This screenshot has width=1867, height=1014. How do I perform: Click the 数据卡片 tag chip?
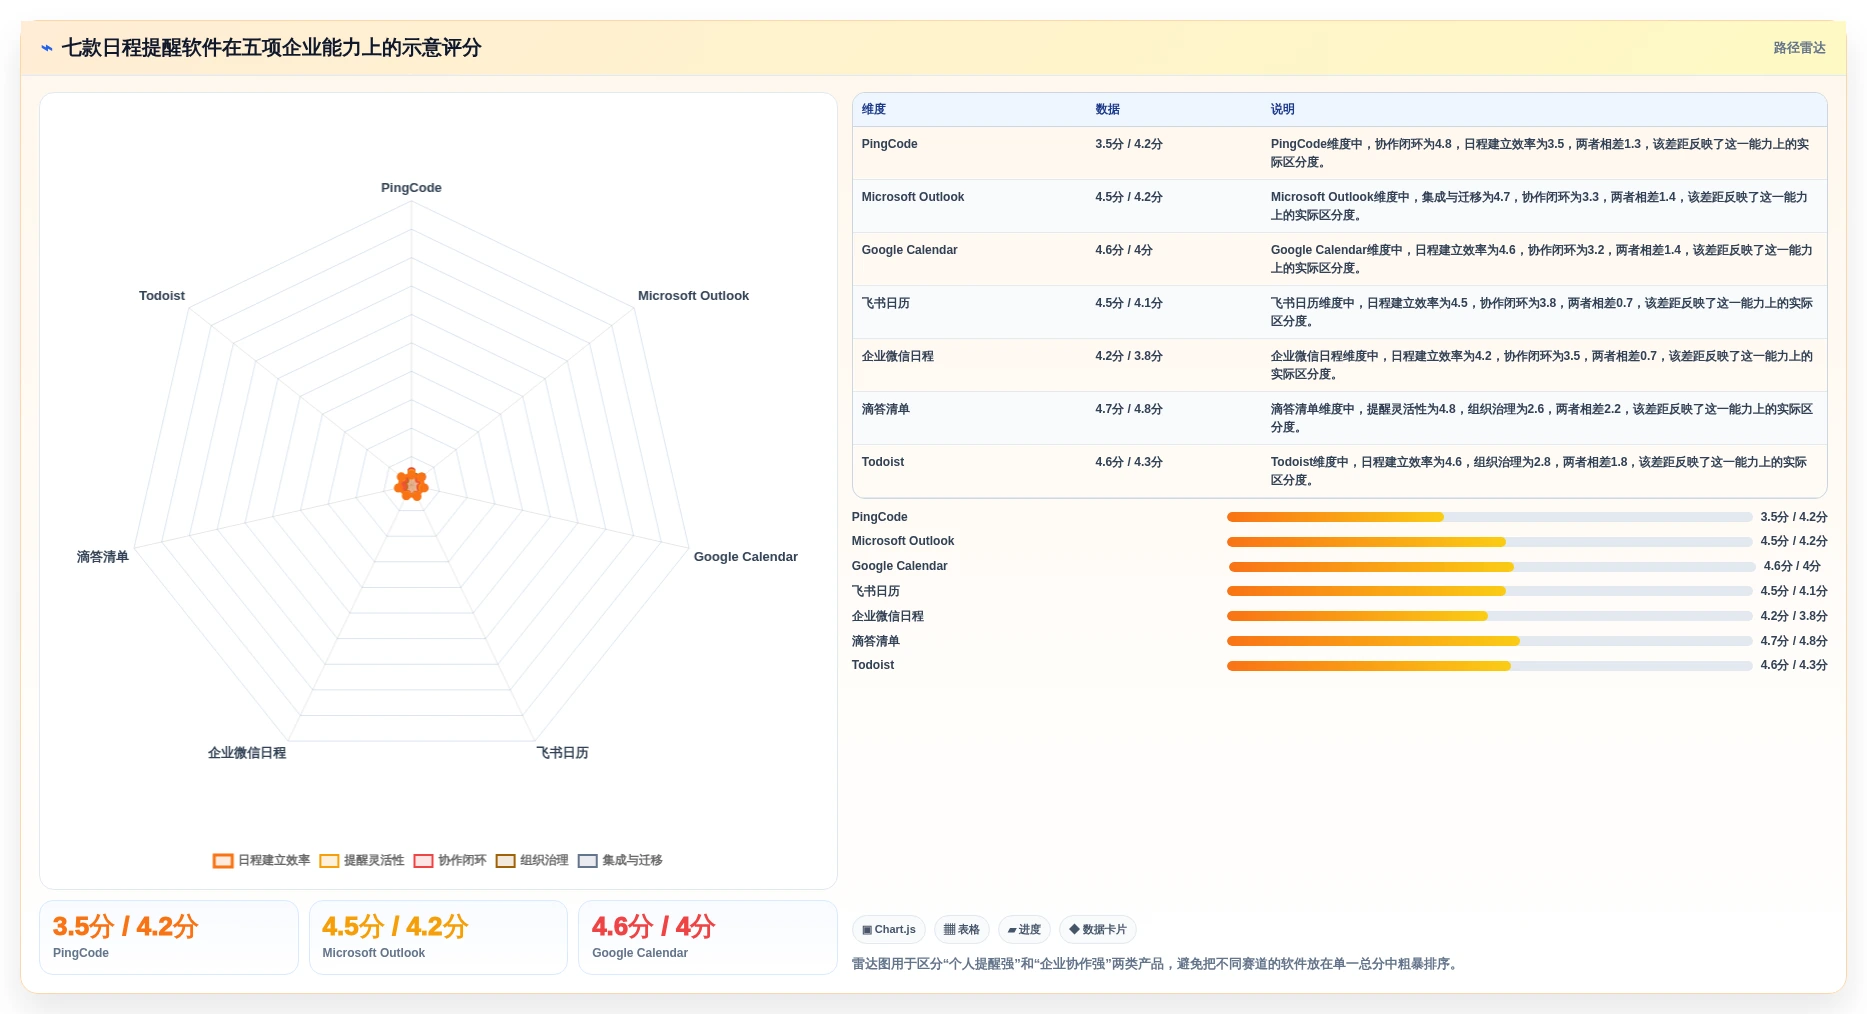[1098, 929]
